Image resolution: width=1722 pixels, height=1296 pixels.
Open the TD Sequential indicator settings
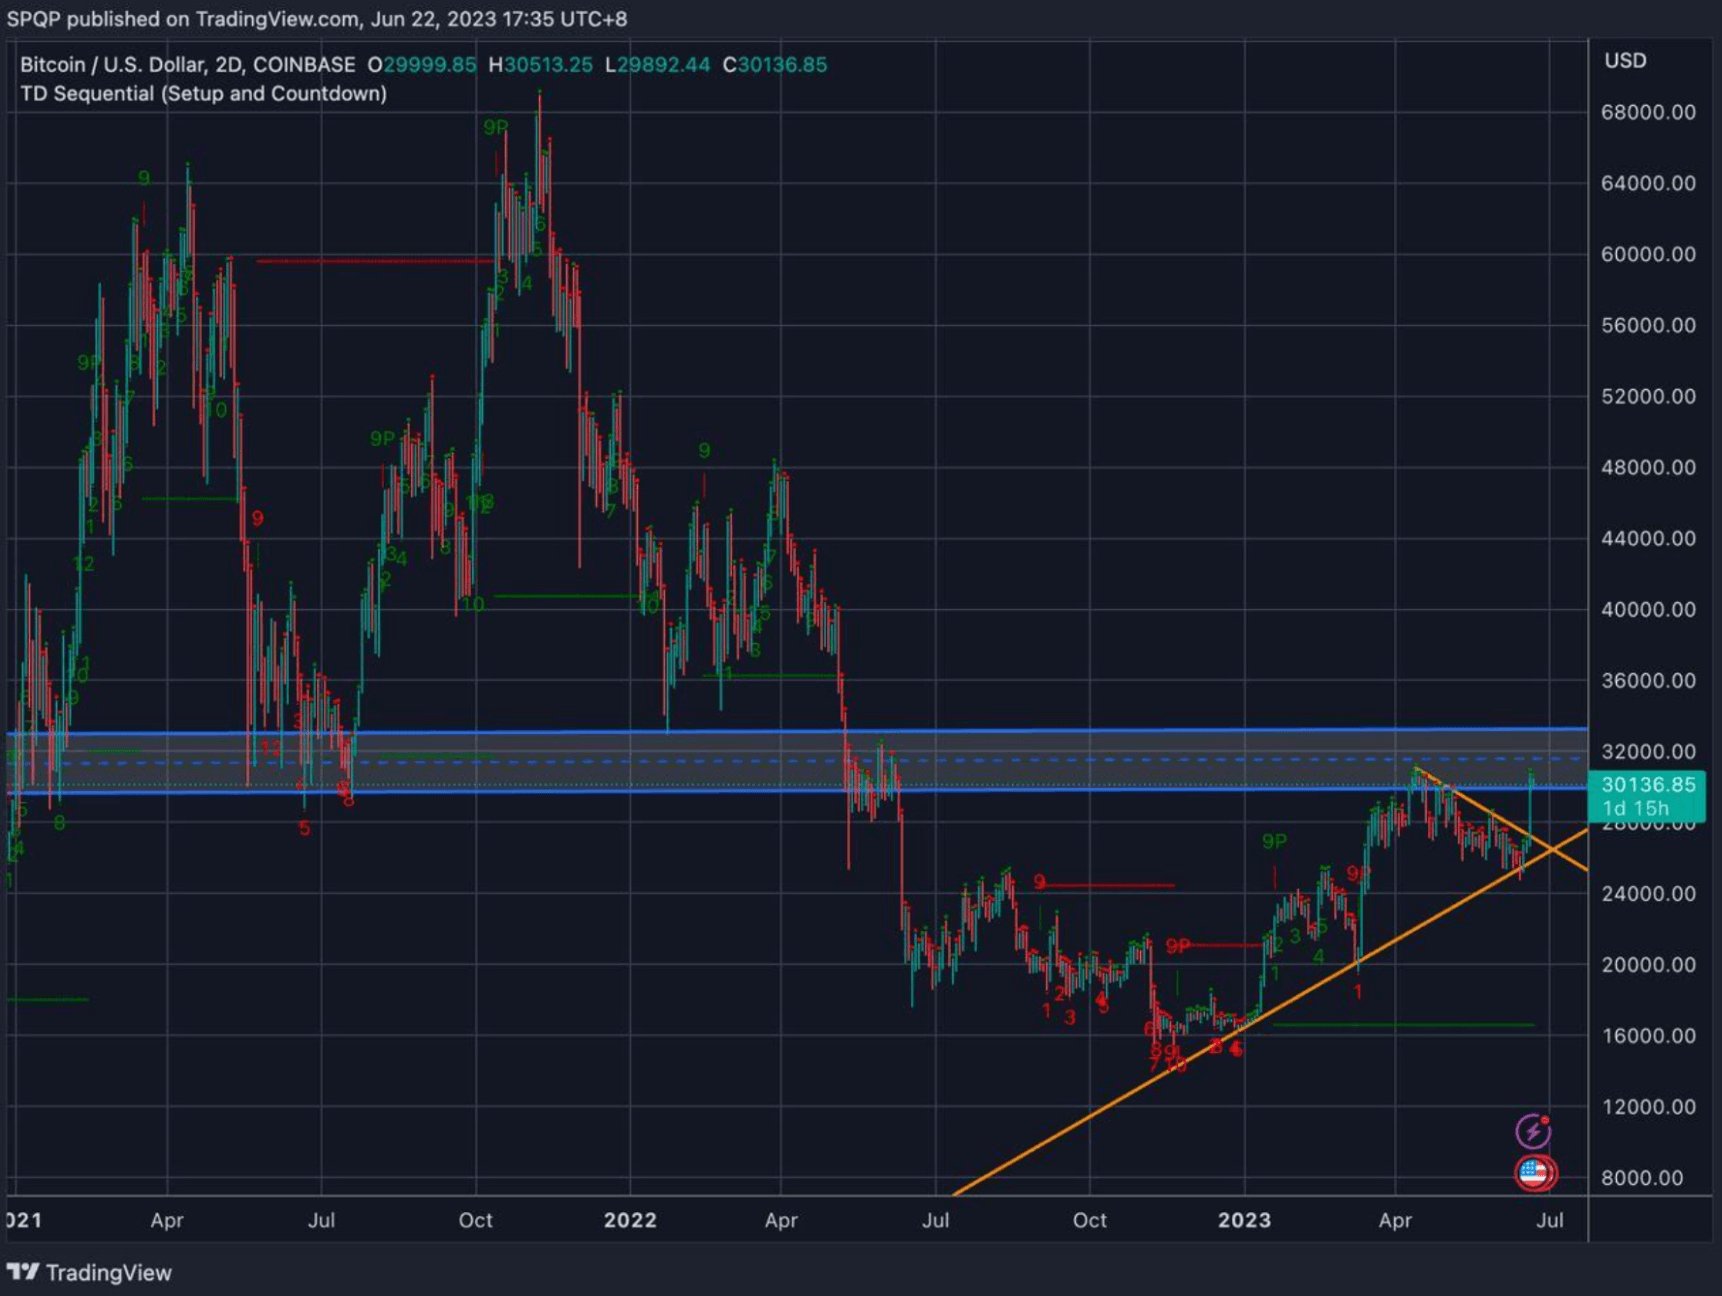pos(203,93)
